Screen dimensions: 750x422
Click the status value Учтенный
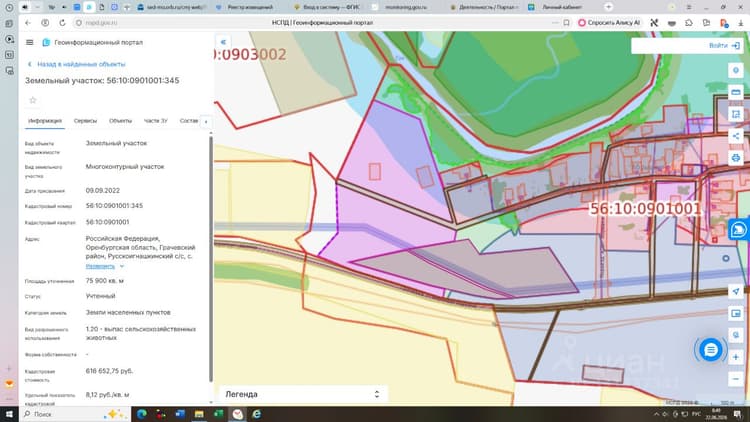point(100,296)
